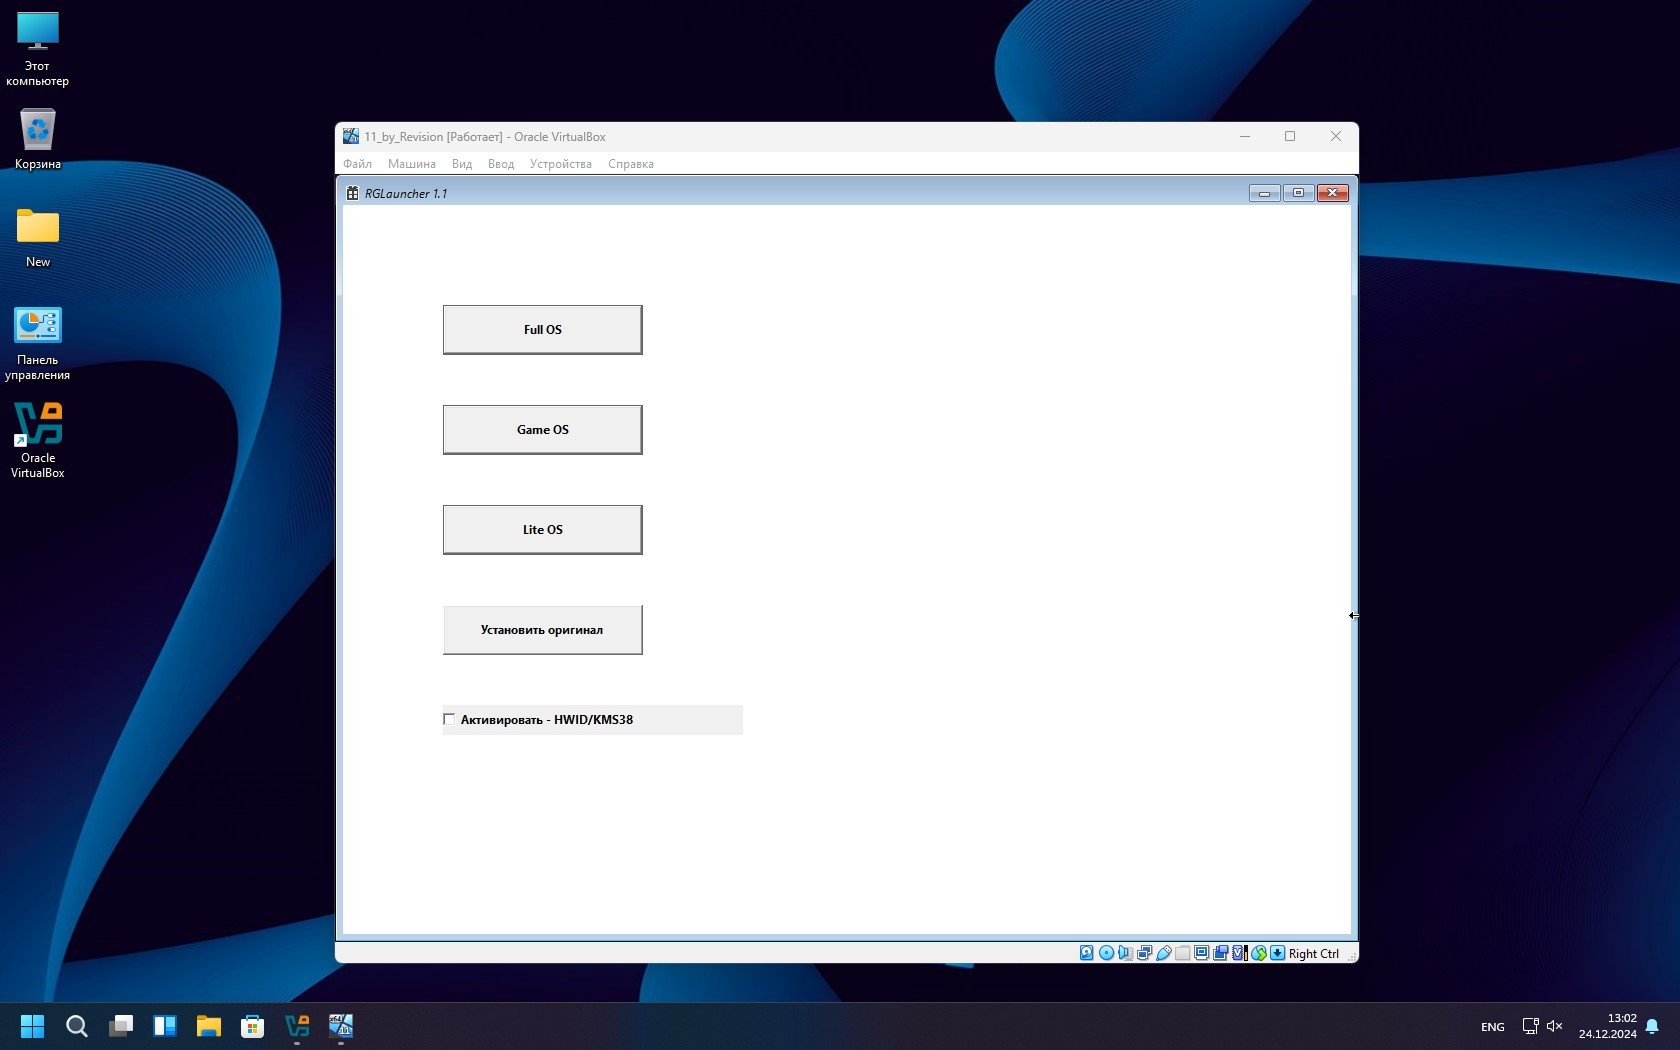Open the Файл menu
1680x1050 pixels.
click(x=357, y=164)
